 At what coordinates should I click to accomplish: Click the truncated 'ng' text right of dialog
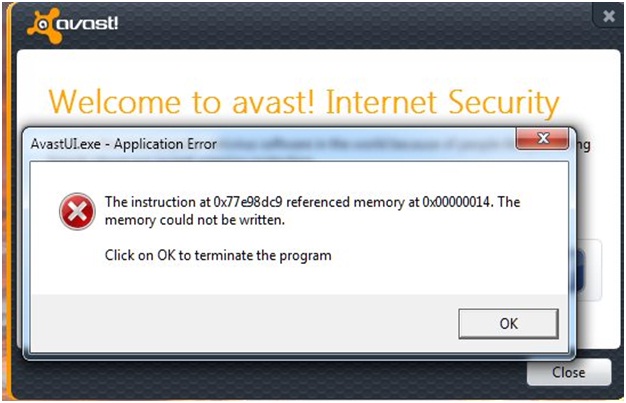582,145
